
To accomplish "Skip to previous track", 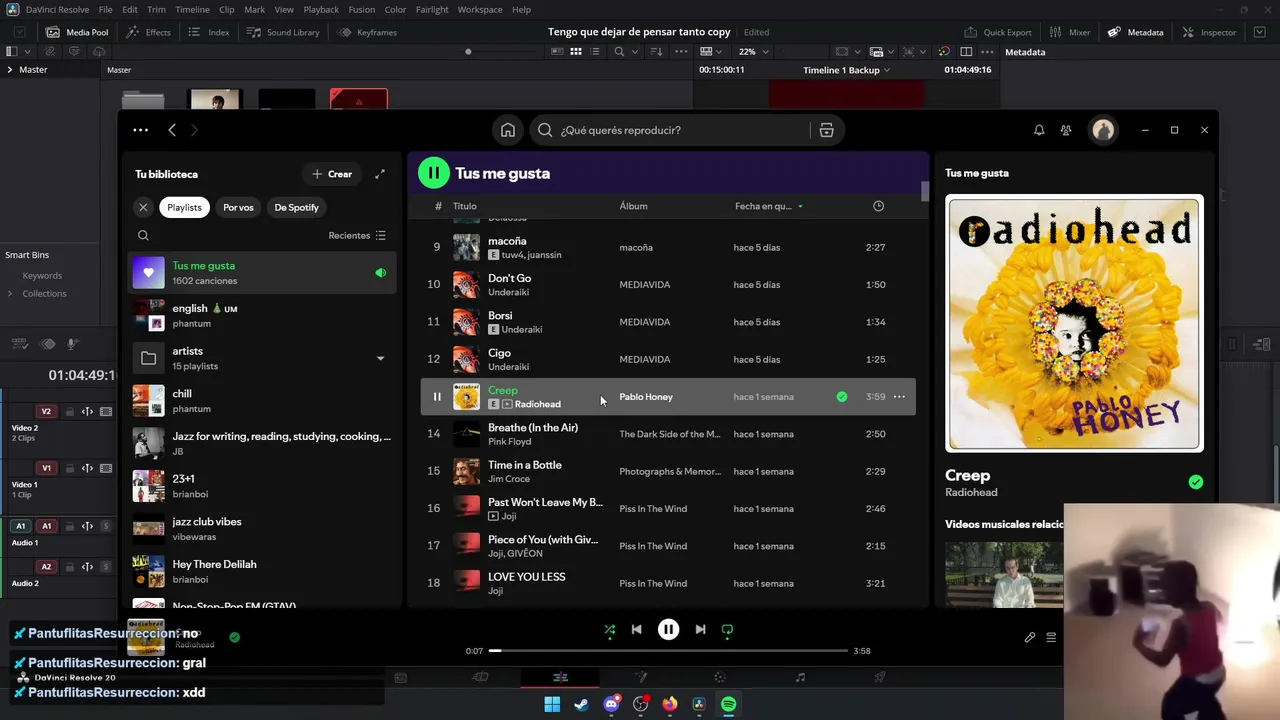I will click(x=636, y=629).
